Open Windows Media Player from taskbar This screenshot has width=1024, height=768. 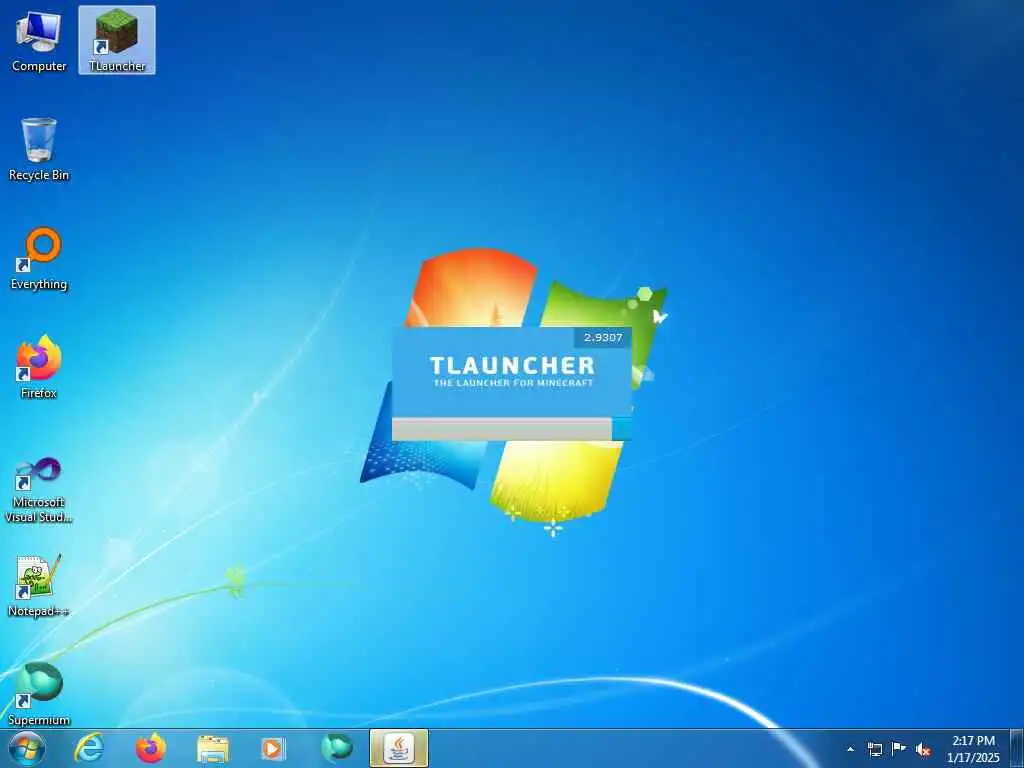(x=273, y=748)
